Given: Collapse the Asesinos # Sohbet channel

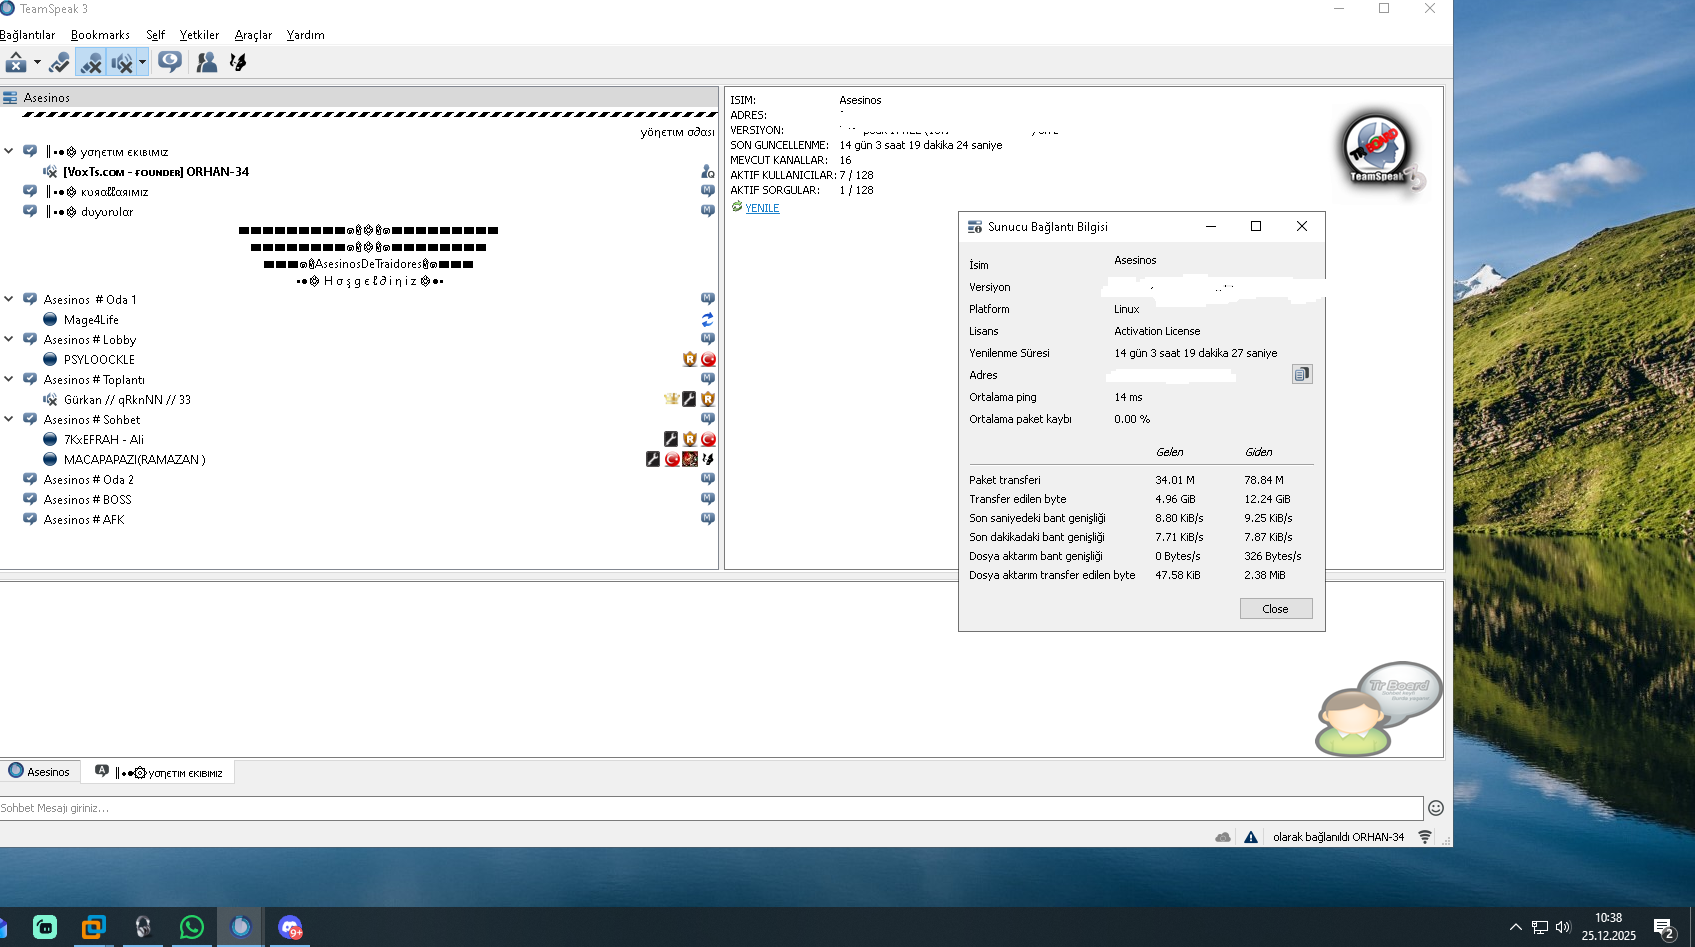Looking at the screenshot, I should 9,419.
